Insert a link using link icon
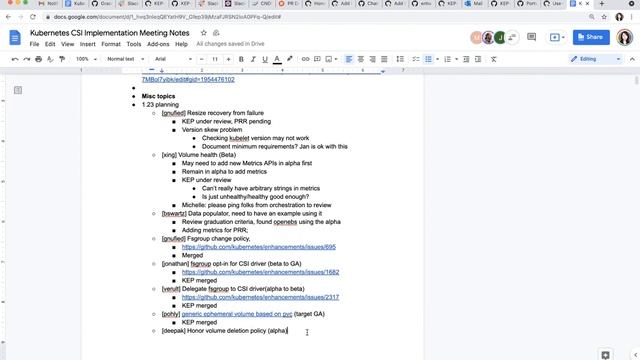 click(305, 59)
